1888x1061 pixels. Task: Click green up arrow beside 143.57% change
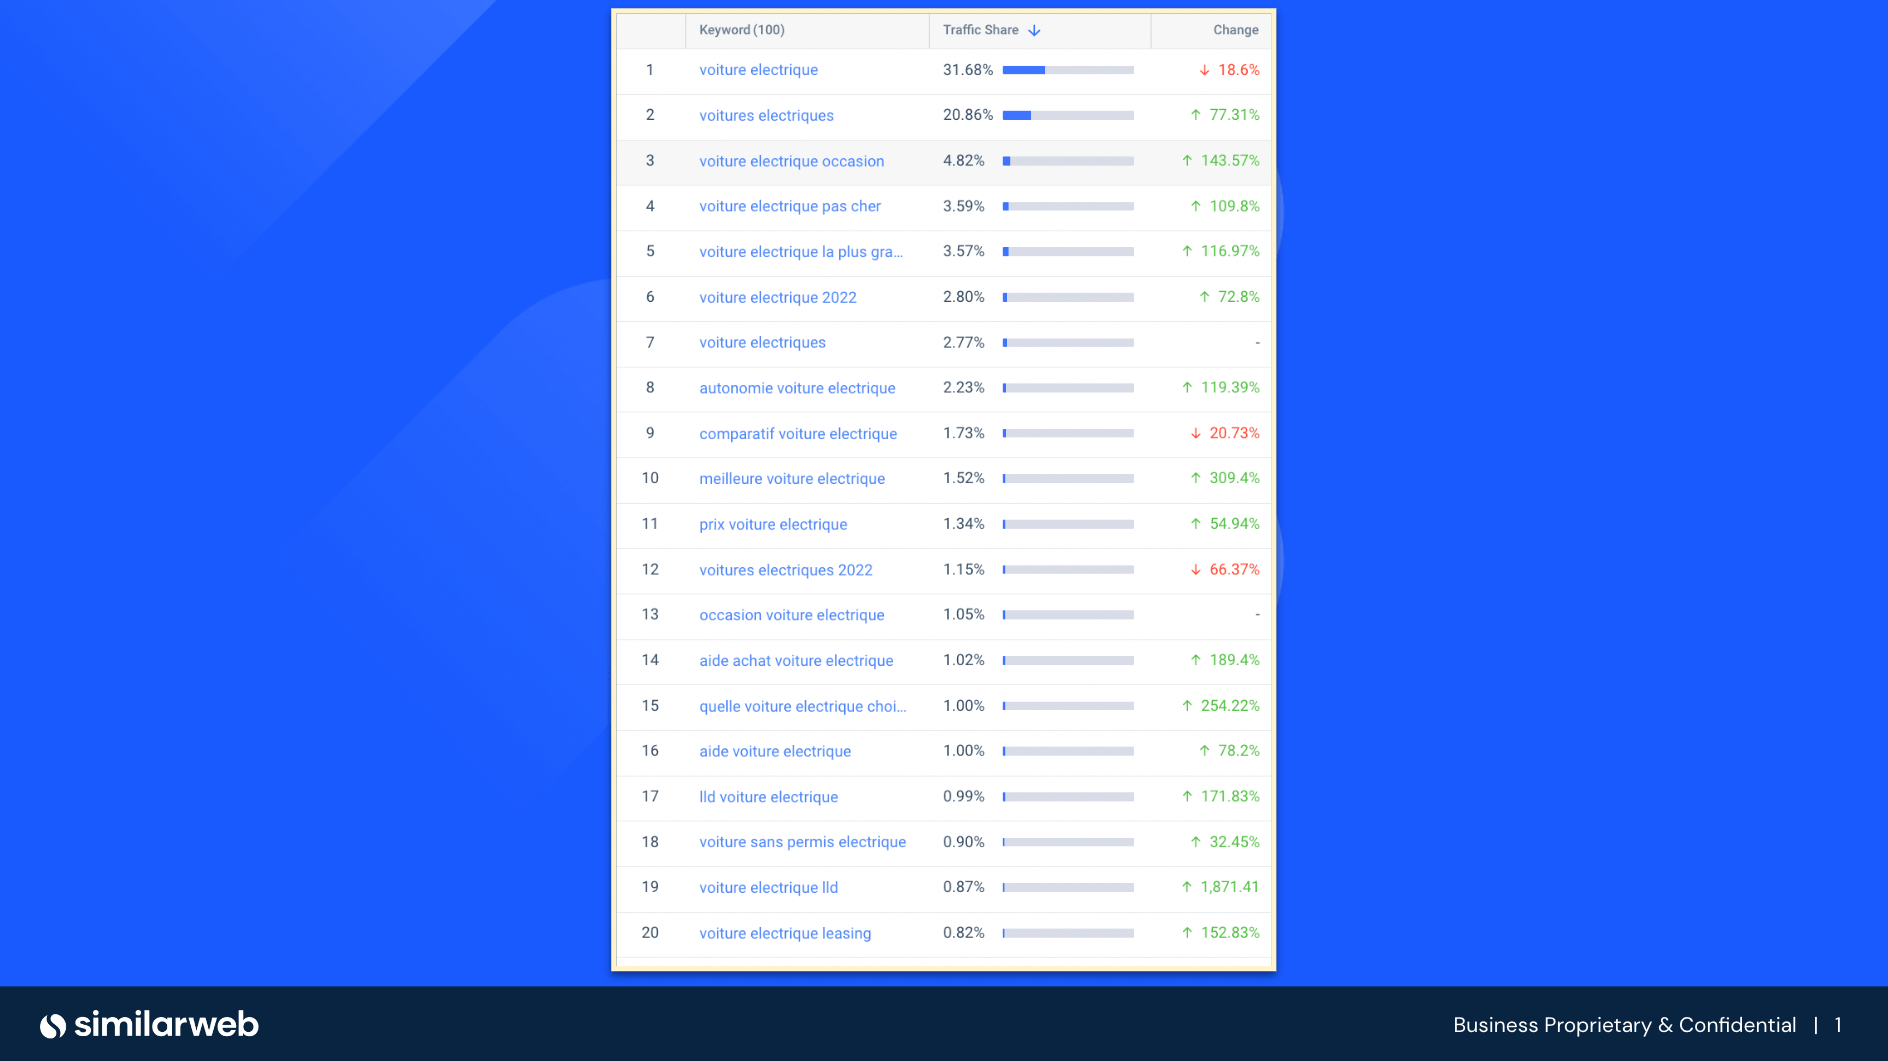1187,161
